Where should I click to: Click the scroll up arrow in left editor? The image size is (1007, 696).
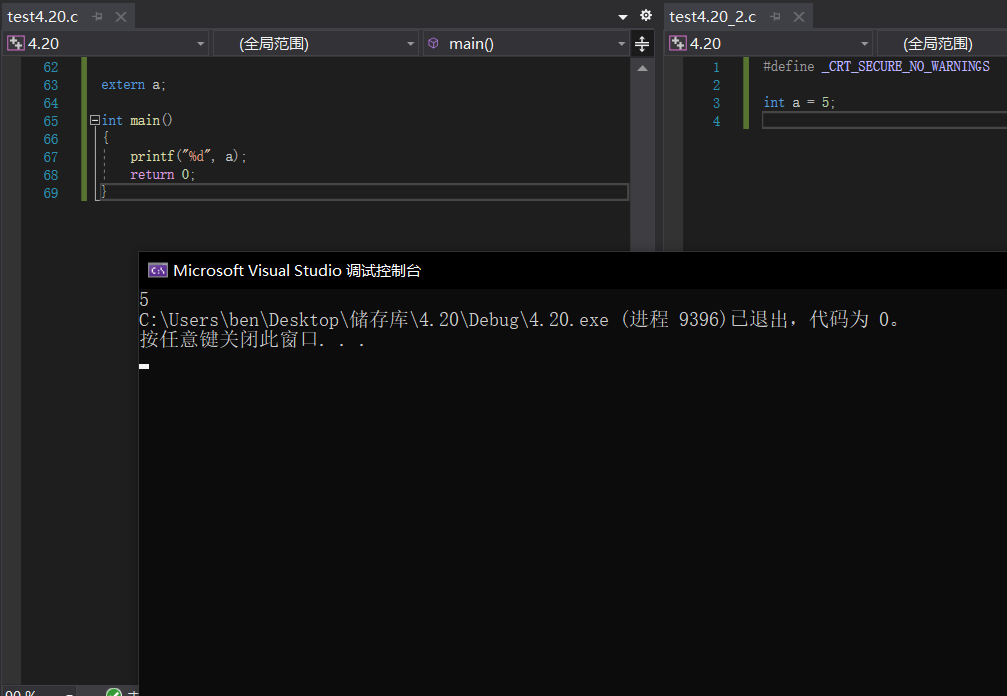642,68
